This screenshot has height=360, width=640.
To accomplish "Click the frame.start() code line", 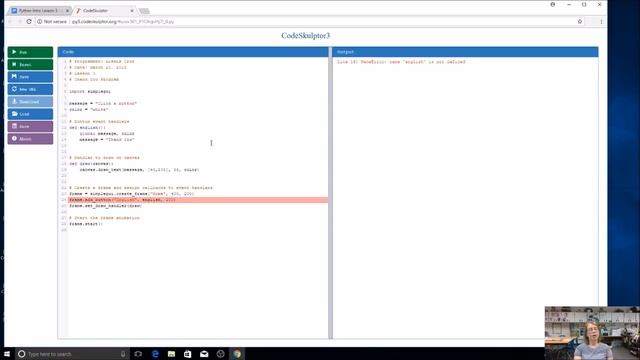I will (x=86, y=224).
